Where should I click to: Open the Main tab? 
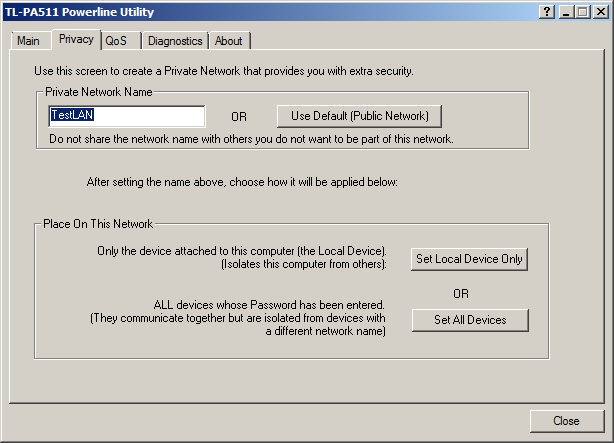[x=28, y=41]
